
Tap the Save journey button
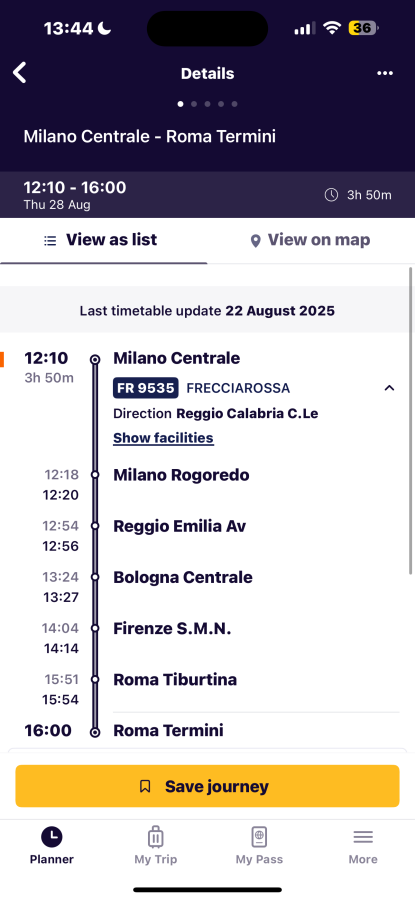(207, 786)
